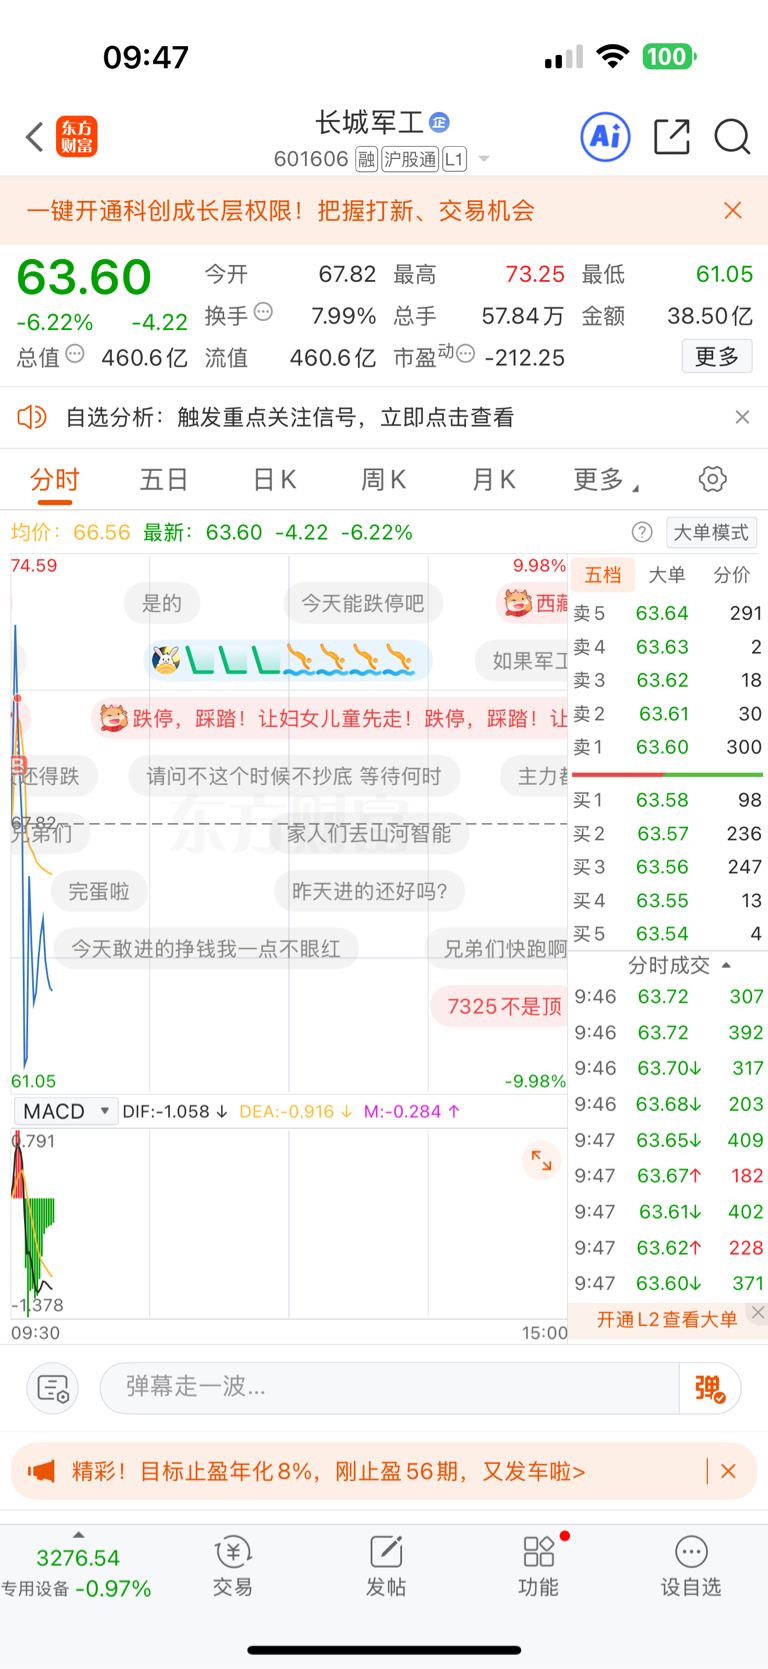Open the MACD indicator dropdown

point(65,1112)
